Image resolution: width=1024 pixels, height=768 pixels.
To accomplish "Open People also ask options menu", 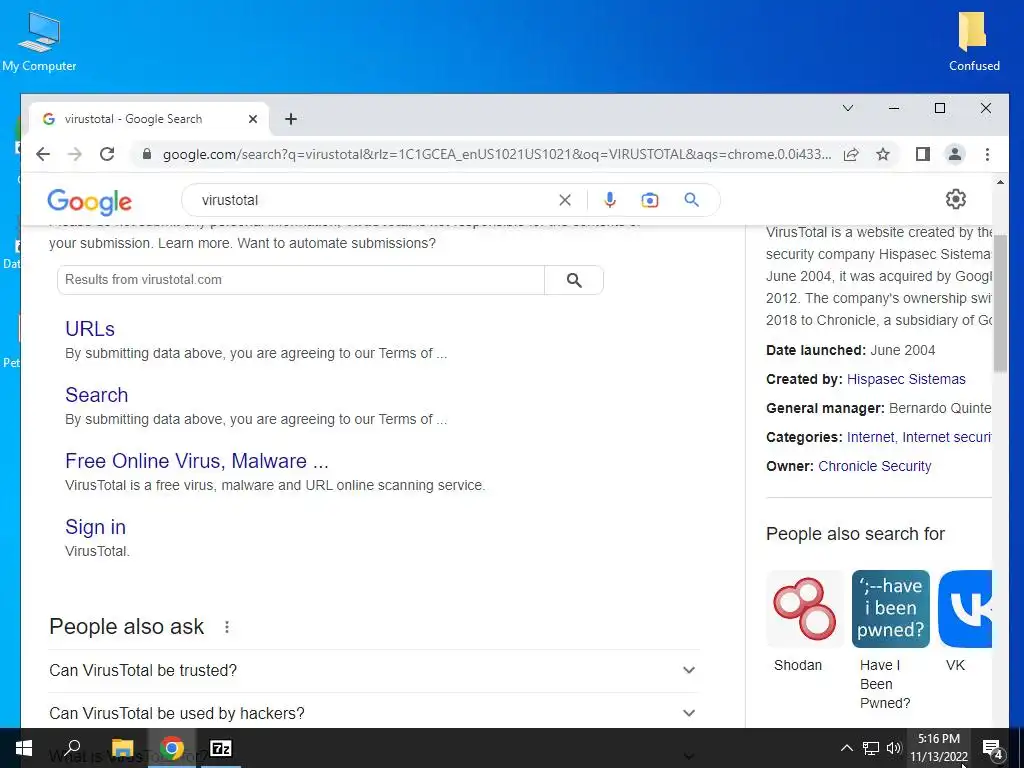I will pos(227,627).
